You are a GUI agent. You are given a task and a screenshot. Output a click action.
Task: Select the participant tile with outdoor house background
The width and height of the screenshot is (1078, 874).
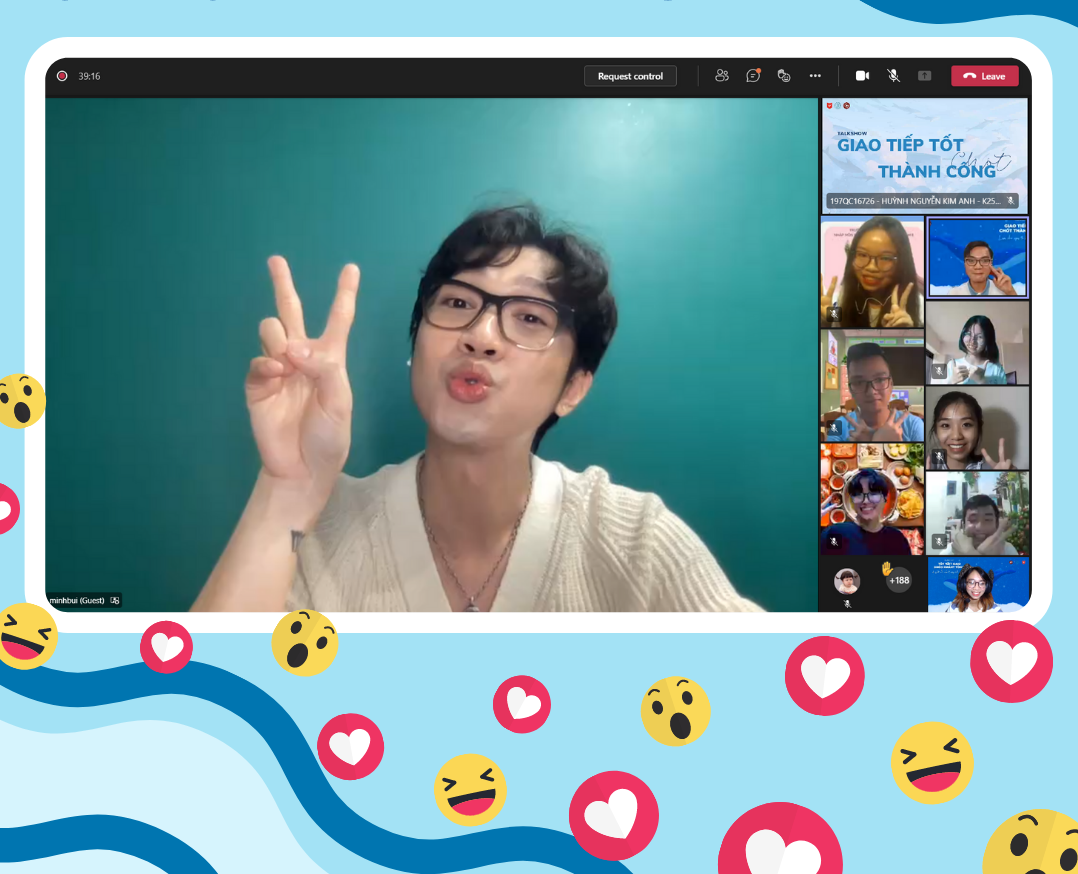point(978,513)
